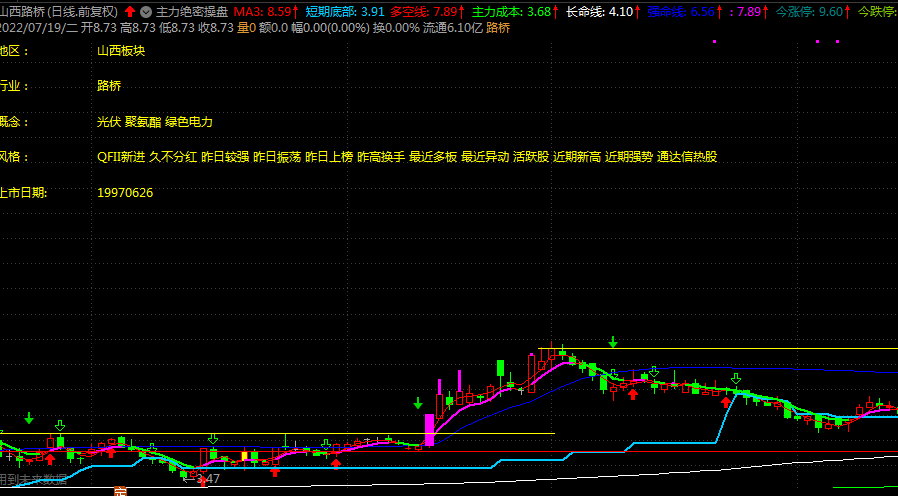
Task: Open the 久不分红 style tag
Action: (173, 157)
